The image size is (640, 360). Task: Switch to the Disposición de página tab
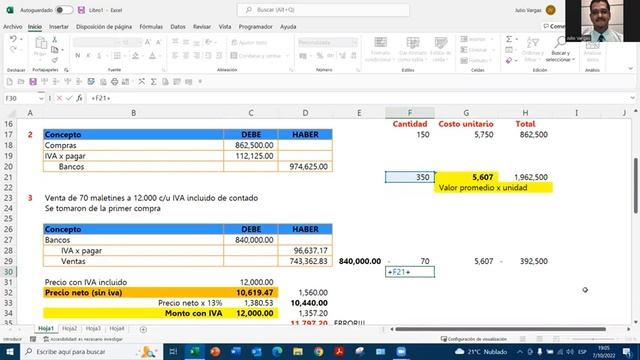coord(104,27)
